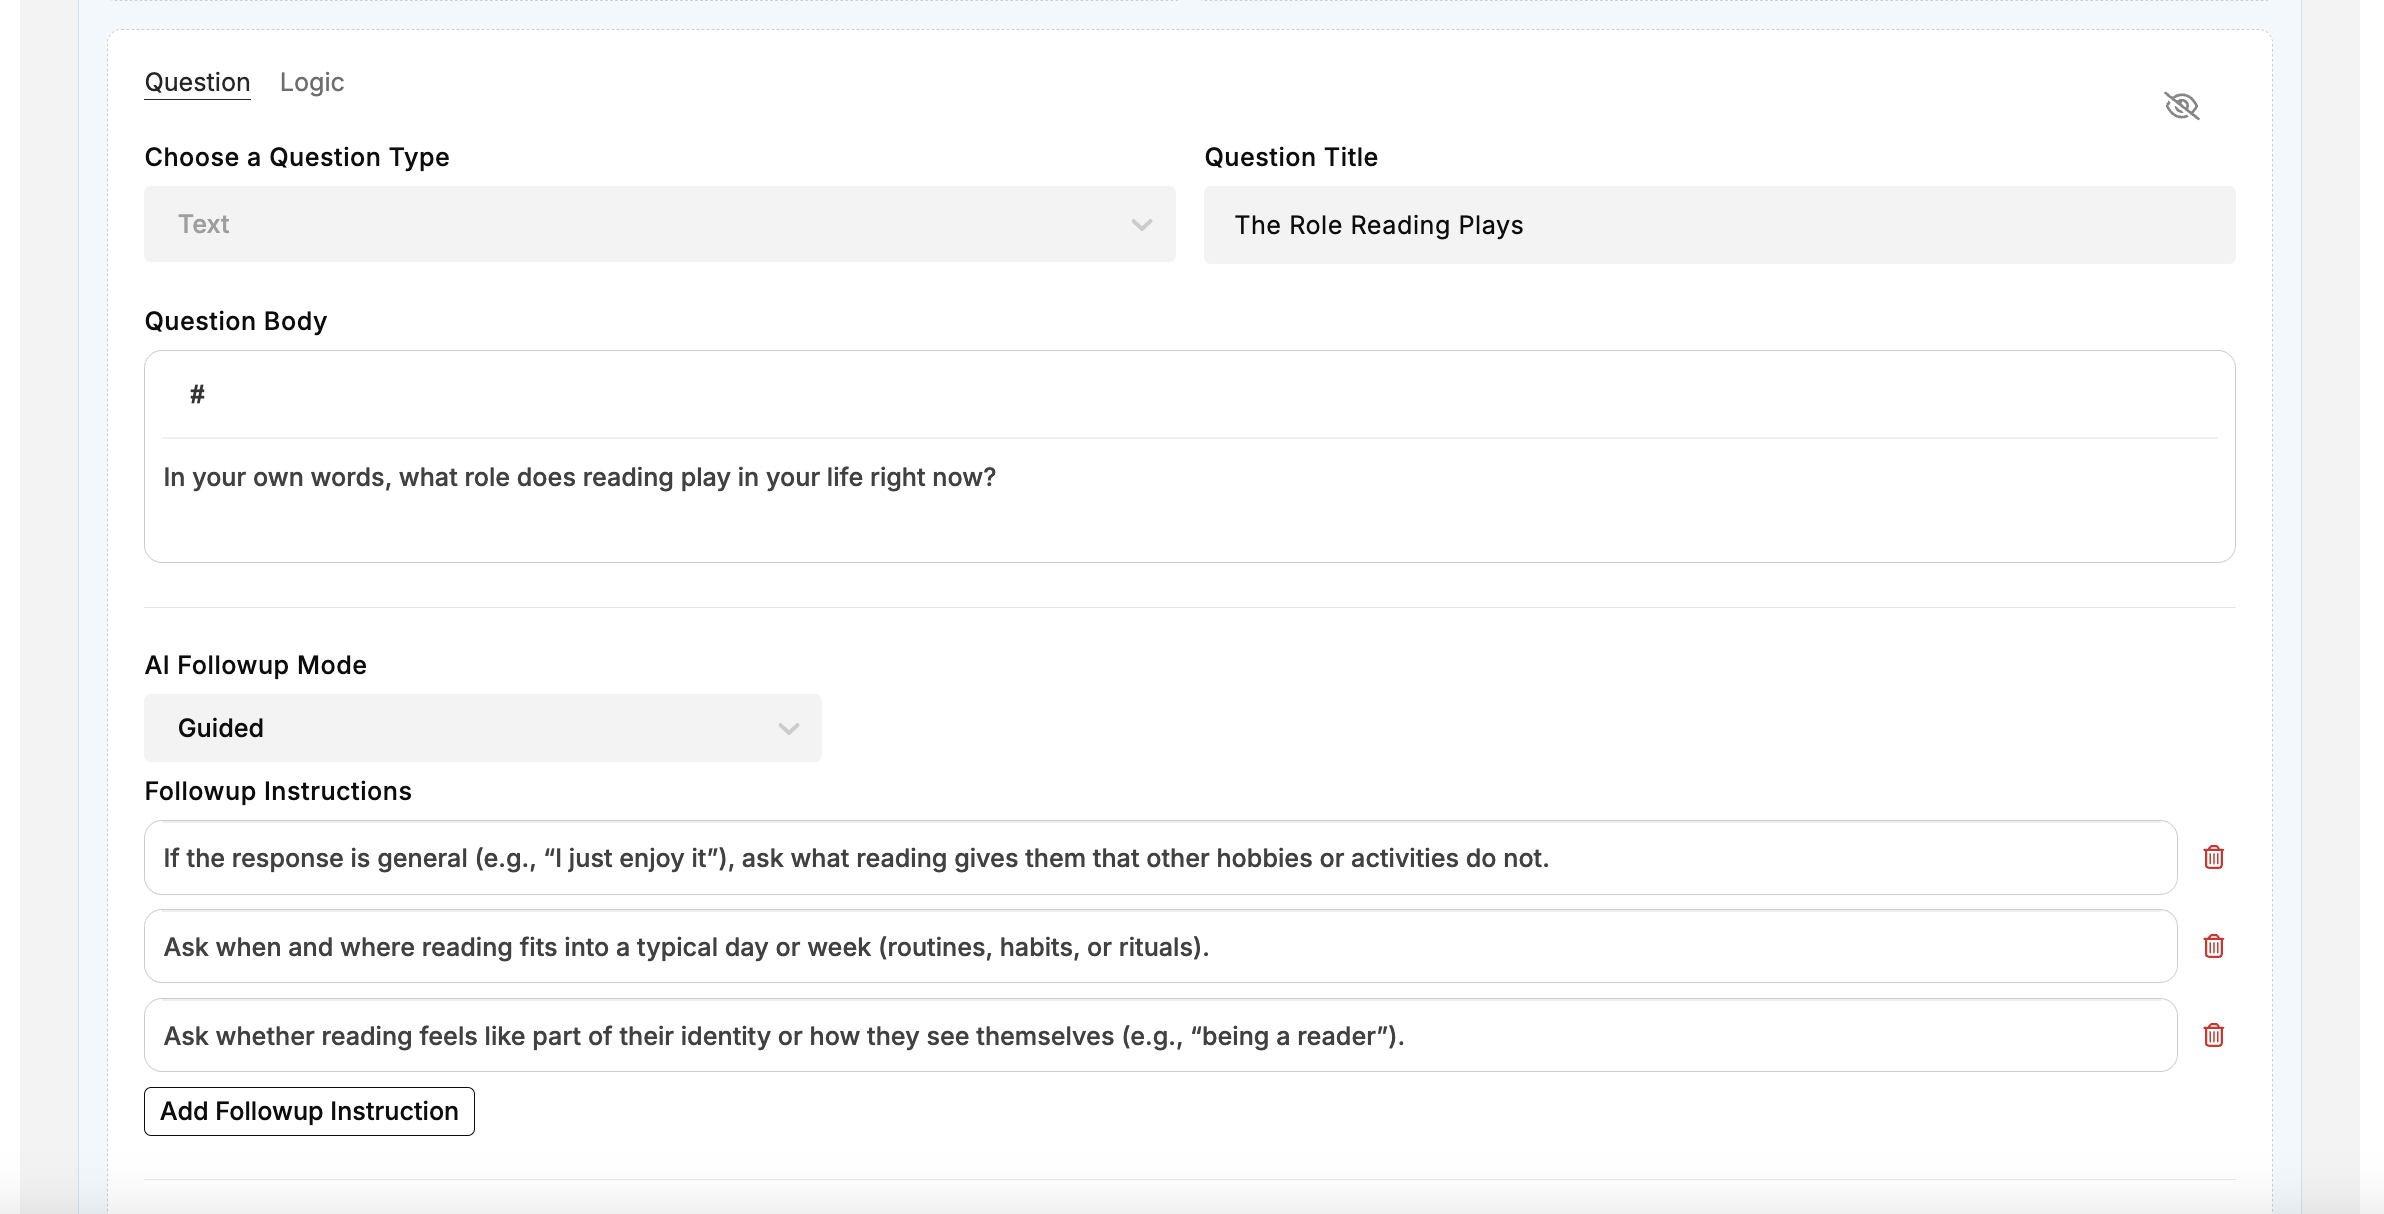The height and width of the screenshot is (1214, 2384).
Task: Click the Followup Instructions section label
Action: (278, 791)
